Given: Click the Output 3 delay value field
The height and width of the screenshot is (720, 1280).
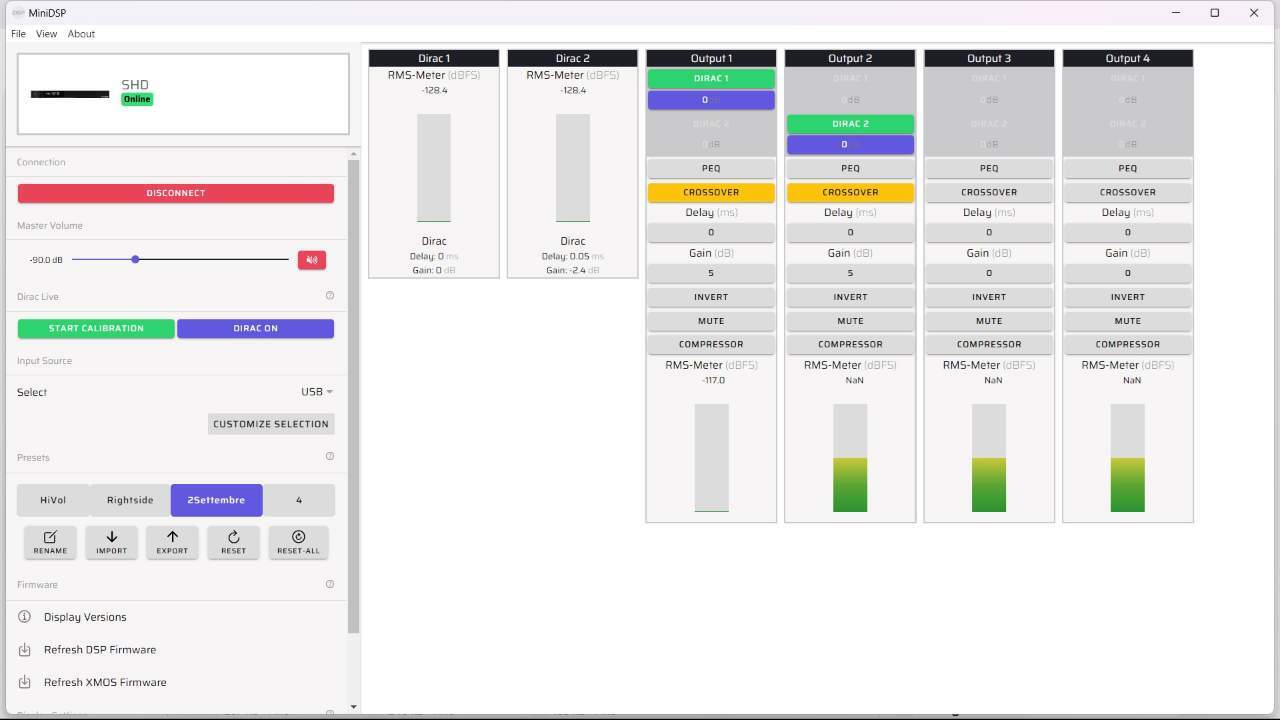Looking at the screenshot, I should point(989,232).
